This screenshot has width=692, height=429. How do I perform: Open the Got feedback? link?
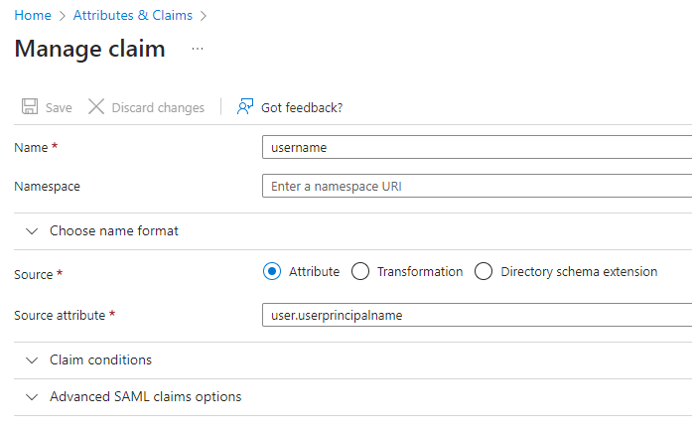point(302,108)
